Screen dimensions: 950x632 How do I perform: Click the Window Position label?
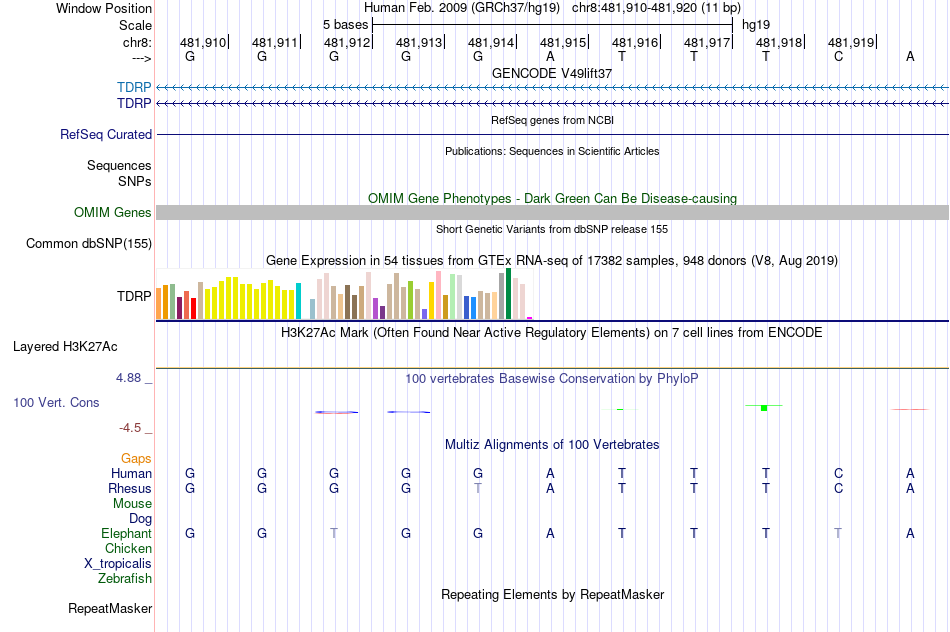click(x=104, y=8)
